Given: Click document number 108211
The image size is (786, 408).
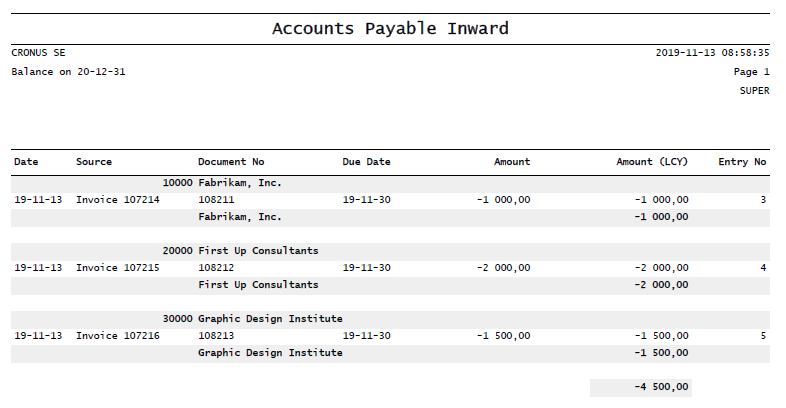Looking at the screenshot, I should pyautogui.click(x=216, y=199).
